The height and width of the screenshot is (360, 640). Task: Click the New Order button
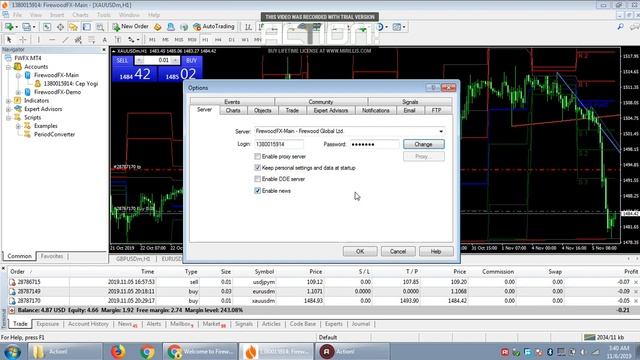pos(130,27)
